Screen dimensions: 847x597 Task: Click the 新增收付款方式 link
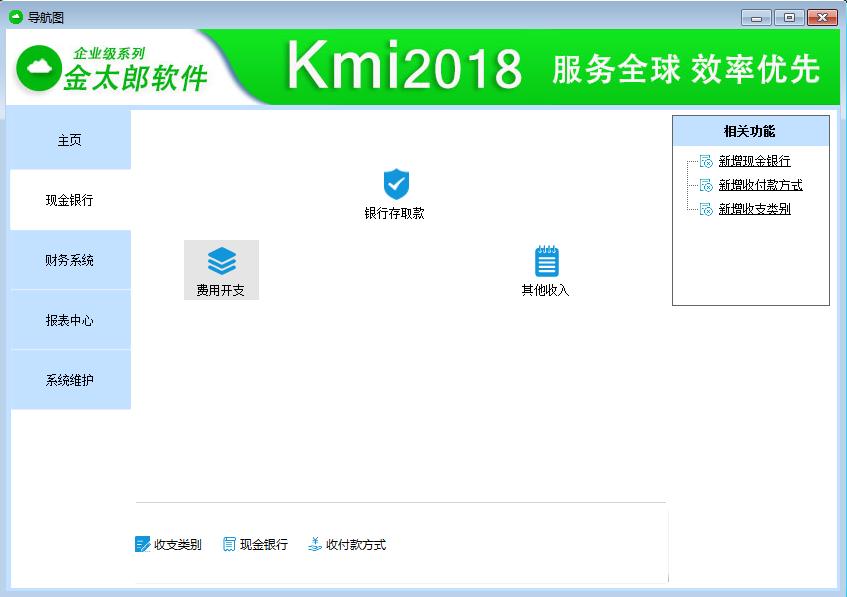pos(758,185)
